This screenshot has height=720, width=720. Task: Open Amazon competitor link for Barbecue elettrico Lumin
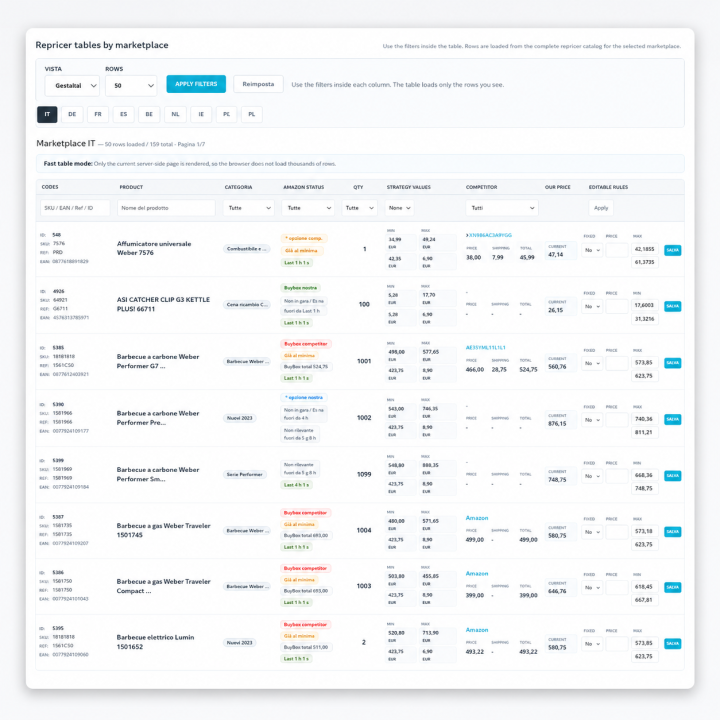click(477, 630)
